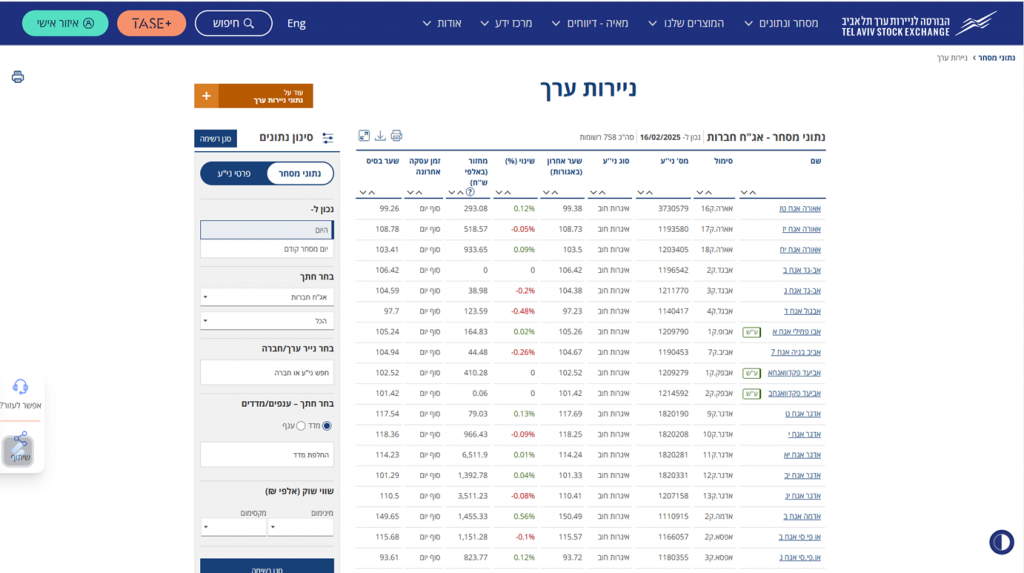Open the מקסימום market value dropdown
This screenshot has width=1024, height=573.
[x=234, y=527]
